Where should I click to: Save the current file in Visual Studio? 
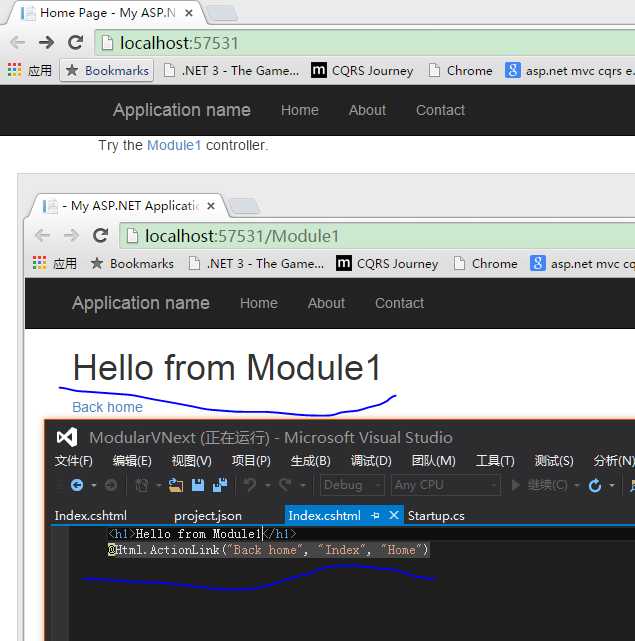click(x=198, y=485)
